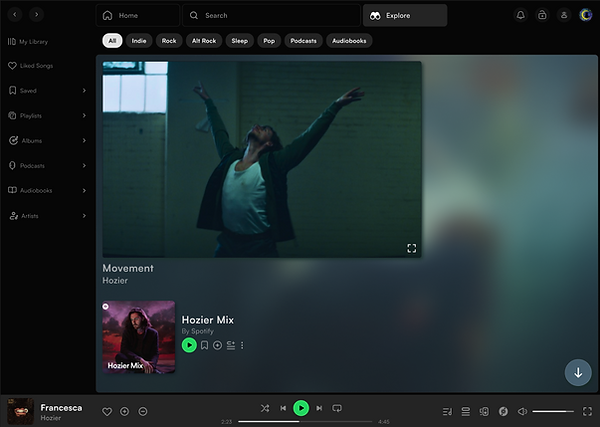Open Liked Songs in the sidebar
Viewport: 600px width, 427px height.
tap(31, 65)
